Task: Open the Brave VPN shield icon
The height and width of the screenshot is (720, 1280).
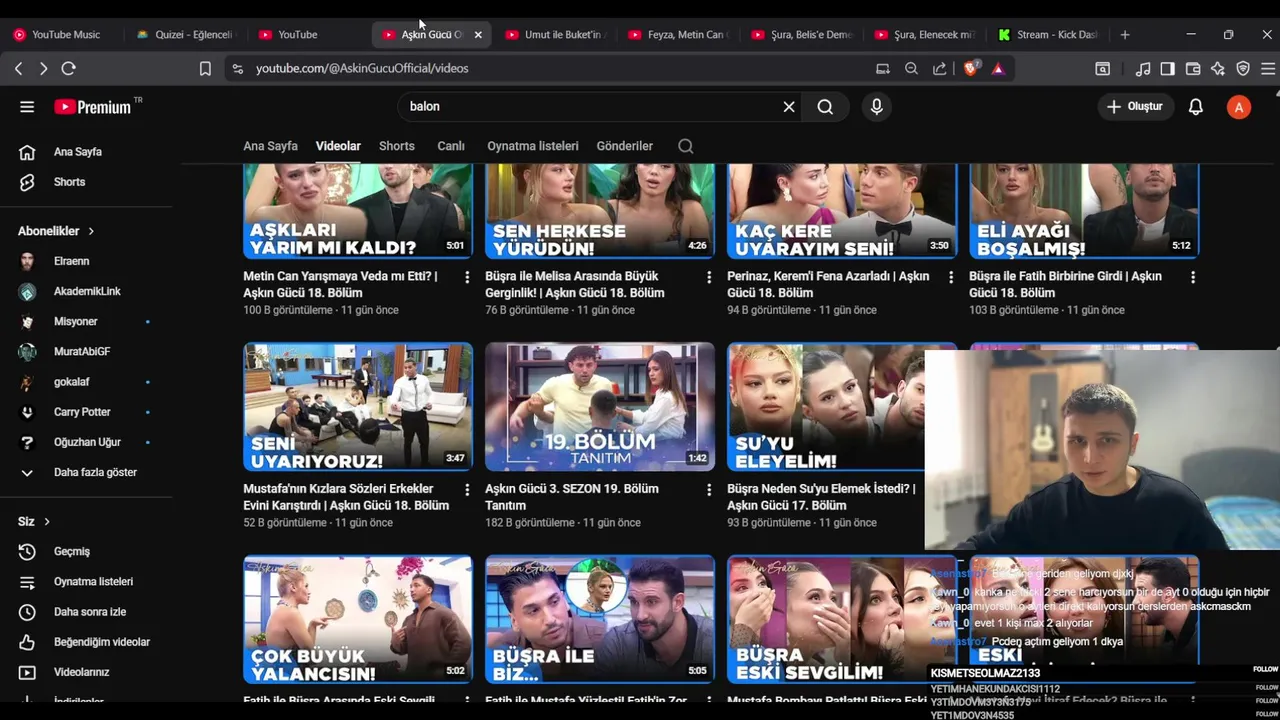Action: click(1243, 68)
